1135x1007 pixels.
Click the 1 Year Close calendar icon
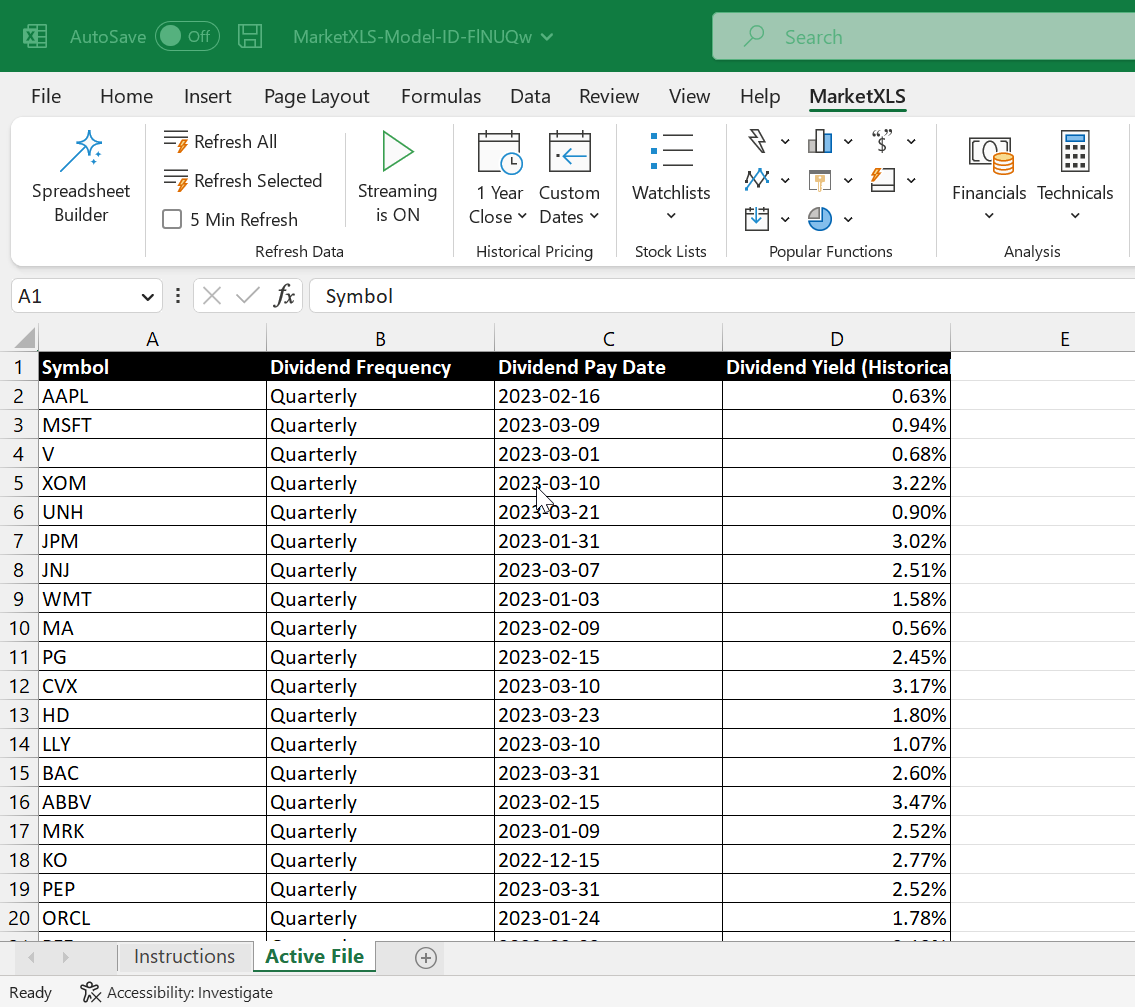(x=499, y=152)
